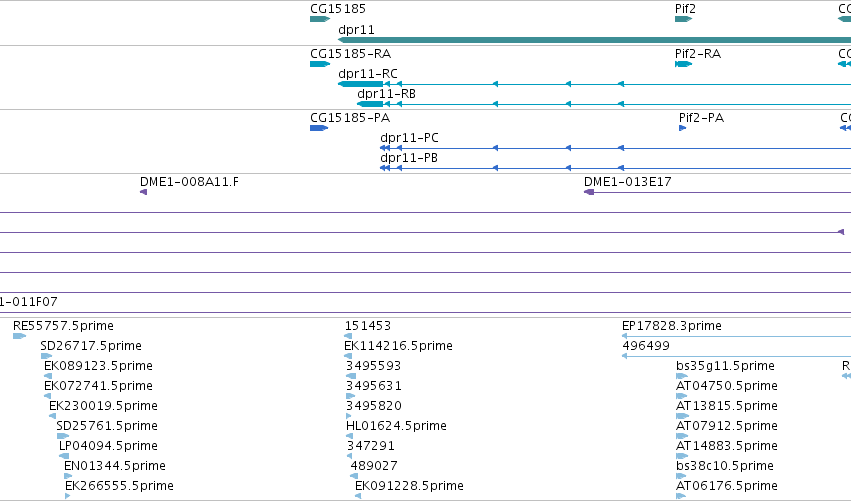This screenshot has height=501, width=851.
Task: Select the CG15185-PA protein arrow
Action: [319, 128]
